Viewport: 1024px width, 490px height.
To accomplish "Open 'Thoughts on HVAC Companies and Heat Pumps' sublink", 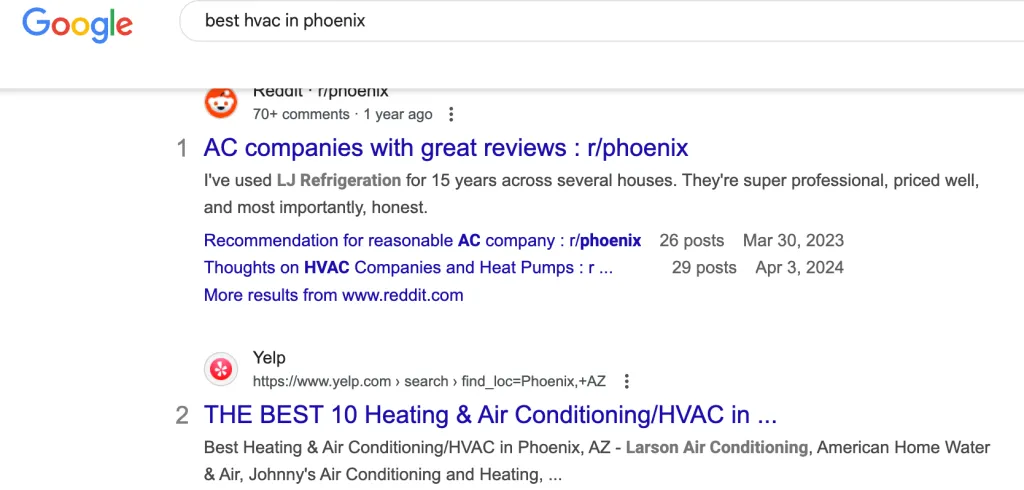I will pyautogui.click(x=408, y=267).
